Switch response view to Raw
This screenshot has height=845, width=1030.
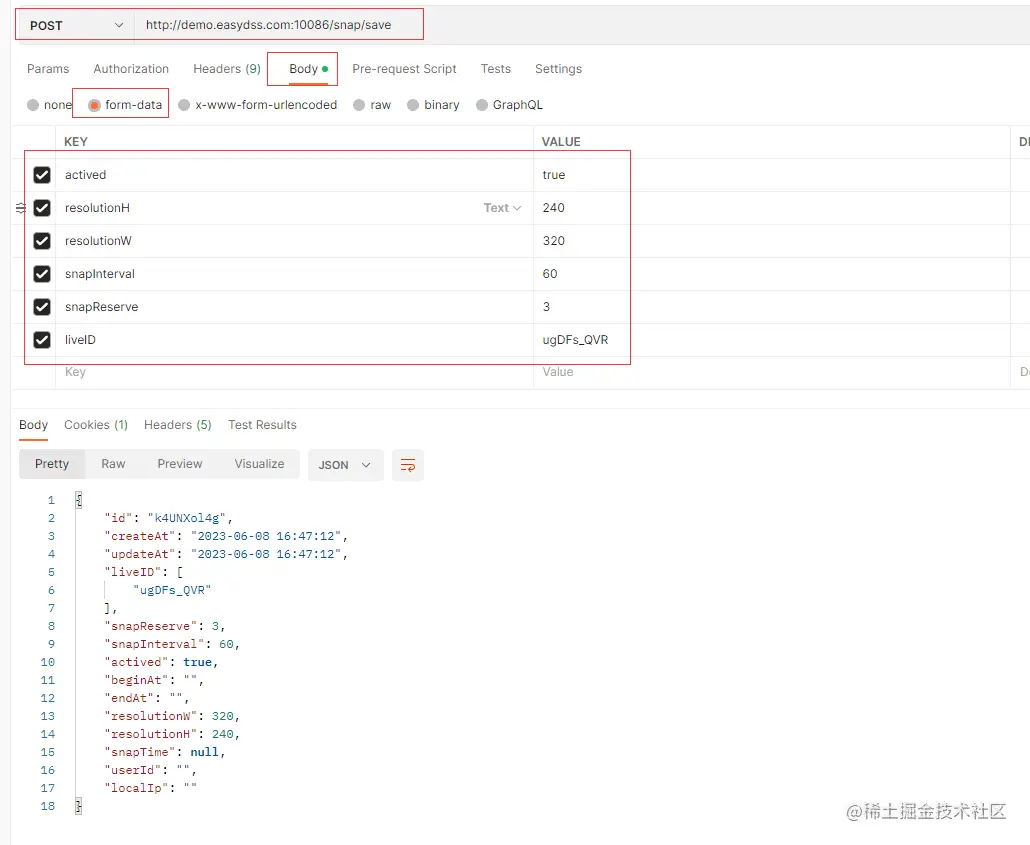point(113,464)
